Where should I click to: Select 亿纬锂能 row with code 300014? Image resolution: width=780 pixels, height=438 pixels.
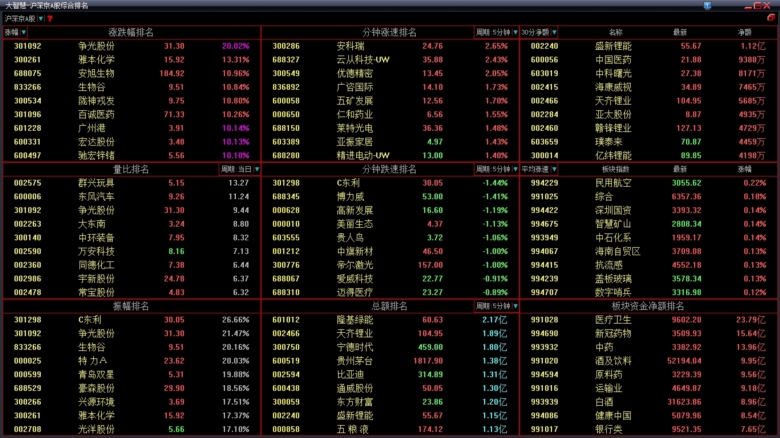(648, 155)
